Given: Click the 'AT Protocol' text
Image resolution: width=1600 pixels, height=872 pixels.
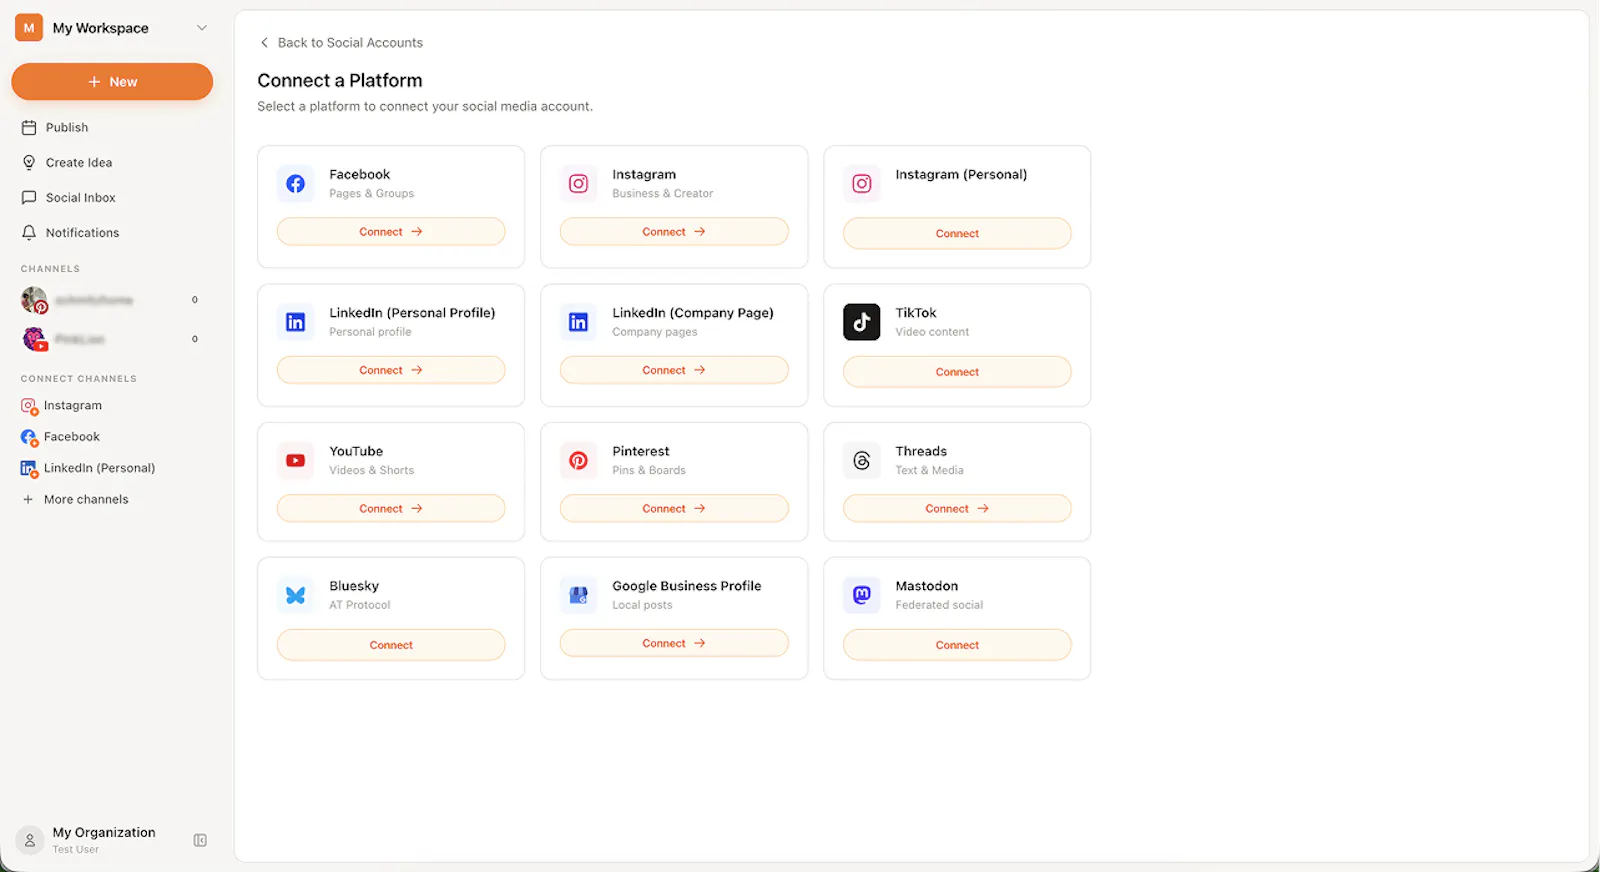Looking at the screenshot, I should point(360,605).
